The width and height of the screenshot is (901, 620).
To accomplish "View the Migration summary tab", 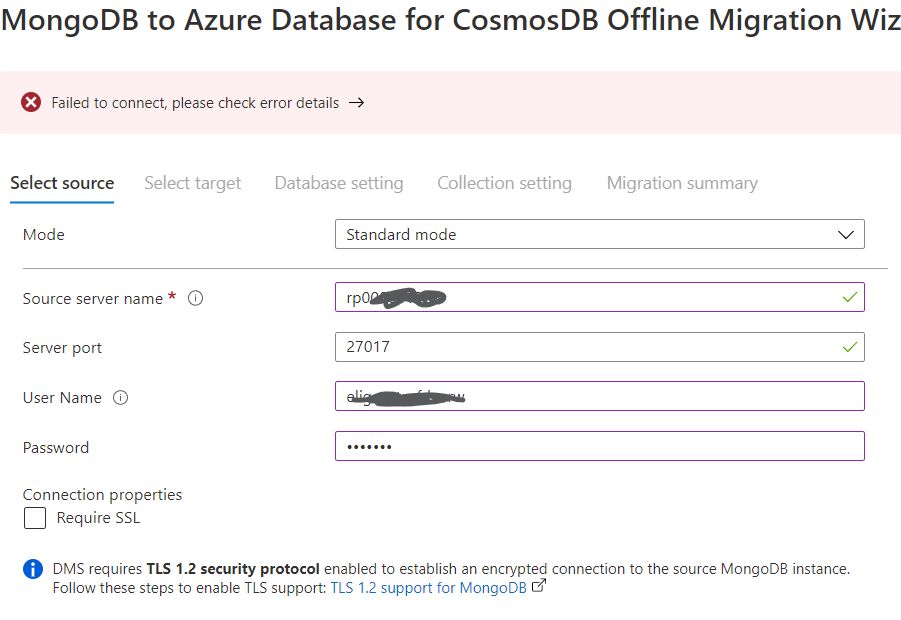I will pos(682,183).
